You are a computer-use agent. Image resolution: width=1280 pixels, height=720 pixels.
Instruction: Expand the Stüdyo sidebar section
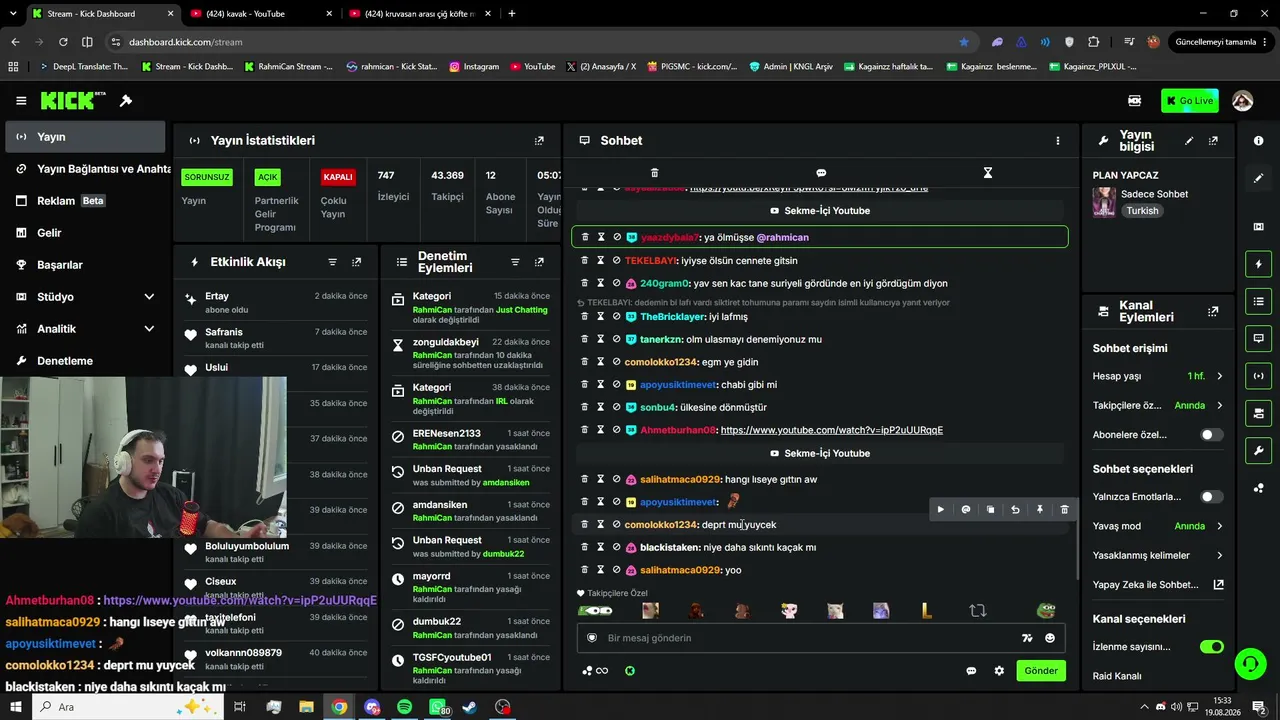click(83, 297)
